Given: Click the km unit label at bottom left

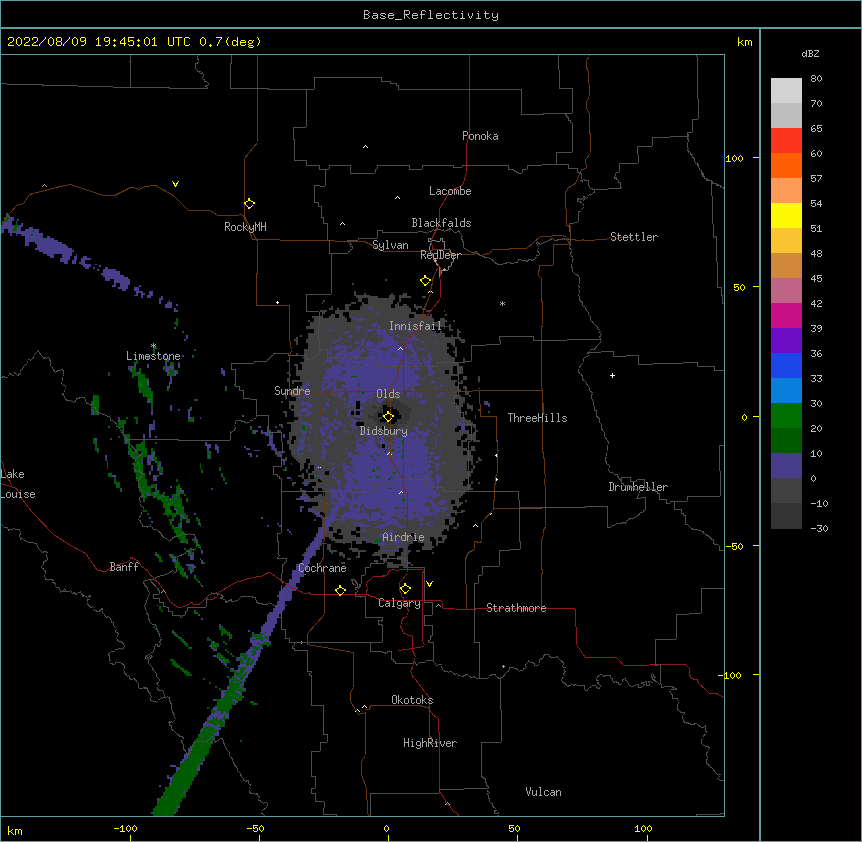Looking at the screenshot, I should [15, 831].
